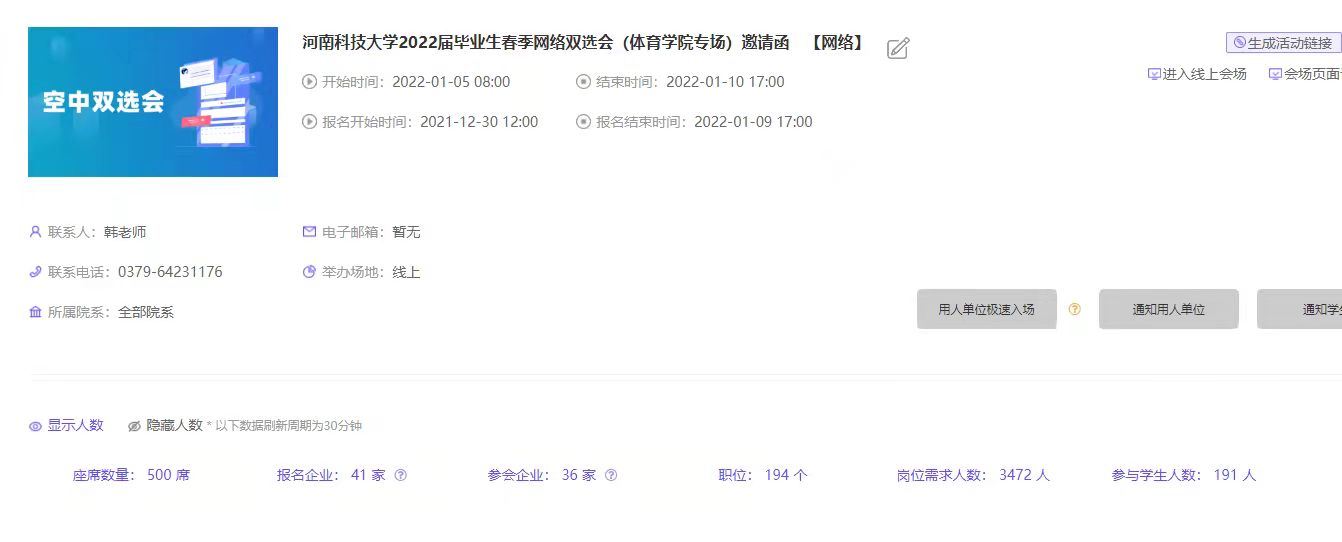The width and height of the screenshot is (1342, 542).
Task: Click the 生成活动链接 link icon
Action: coord(1240,43)
